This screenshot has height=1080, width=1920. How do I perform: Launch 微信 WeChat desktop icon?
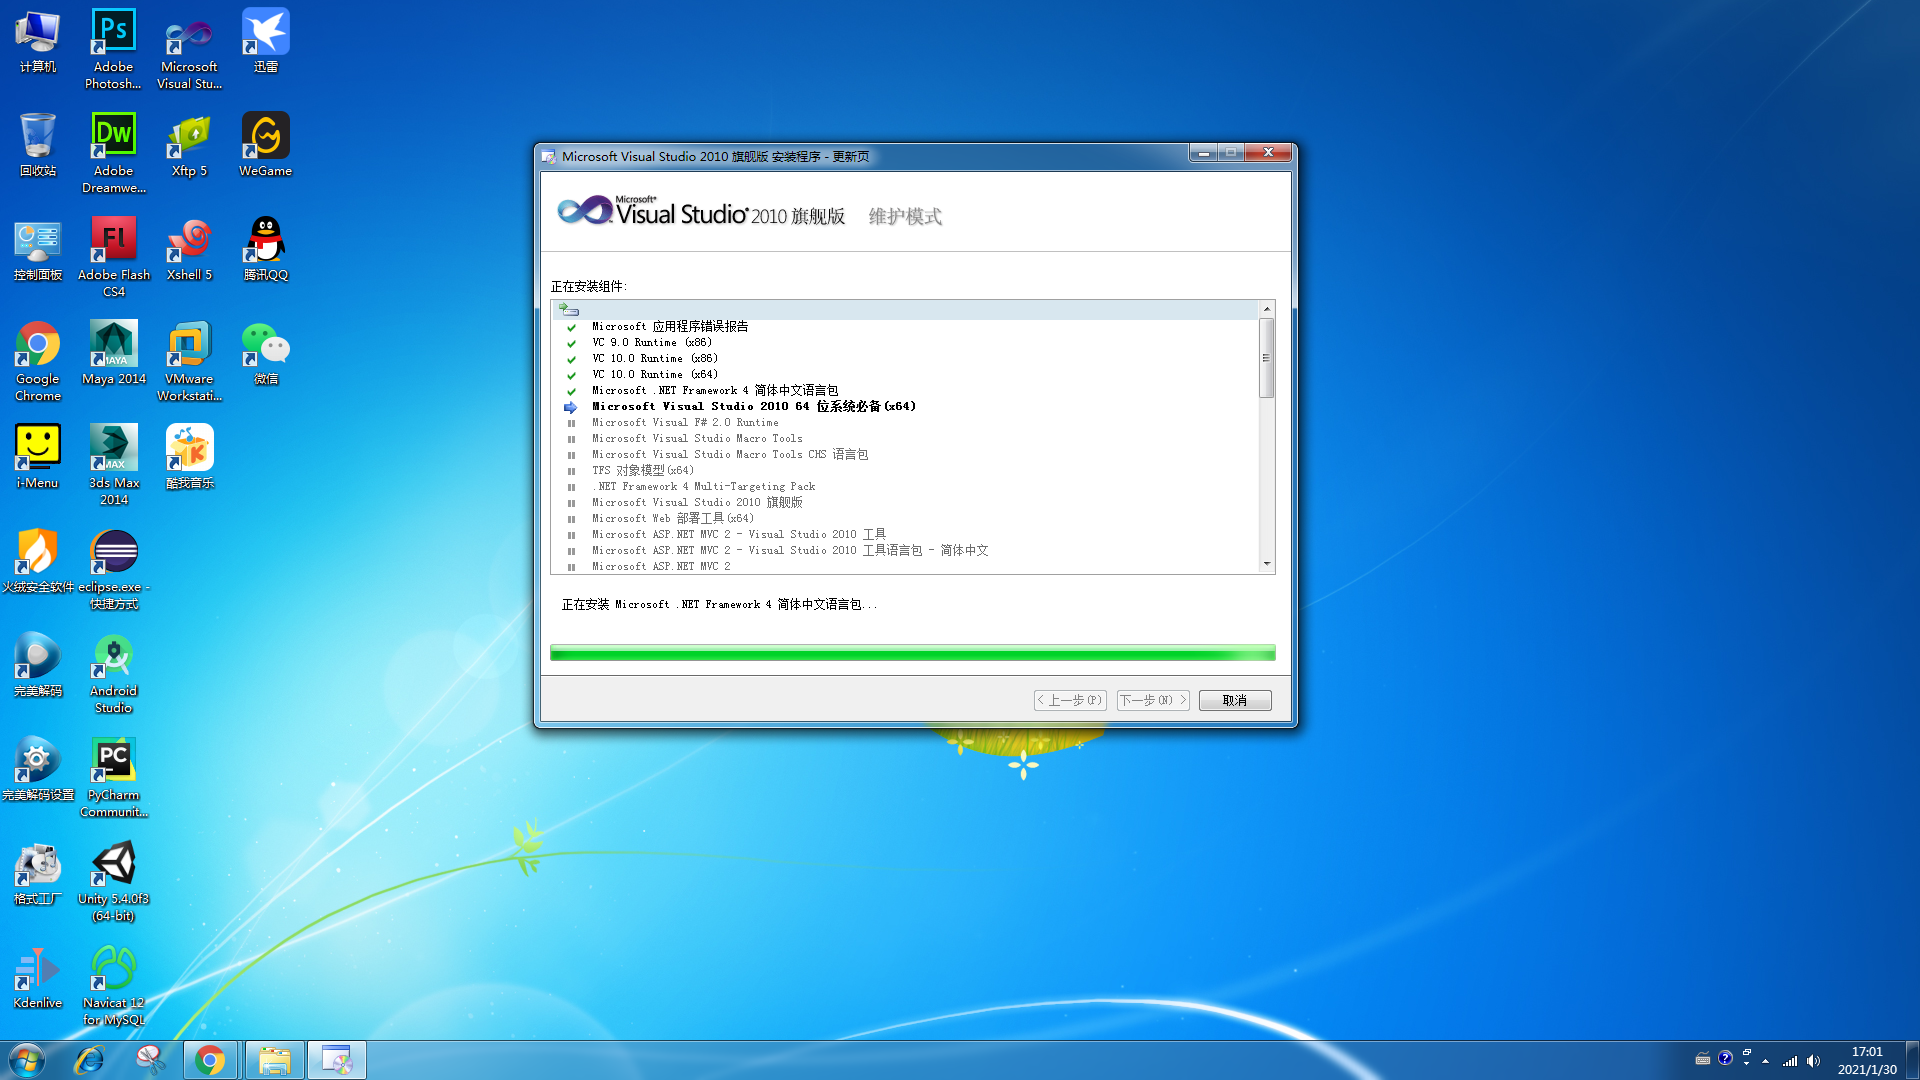tap(265, 353)
